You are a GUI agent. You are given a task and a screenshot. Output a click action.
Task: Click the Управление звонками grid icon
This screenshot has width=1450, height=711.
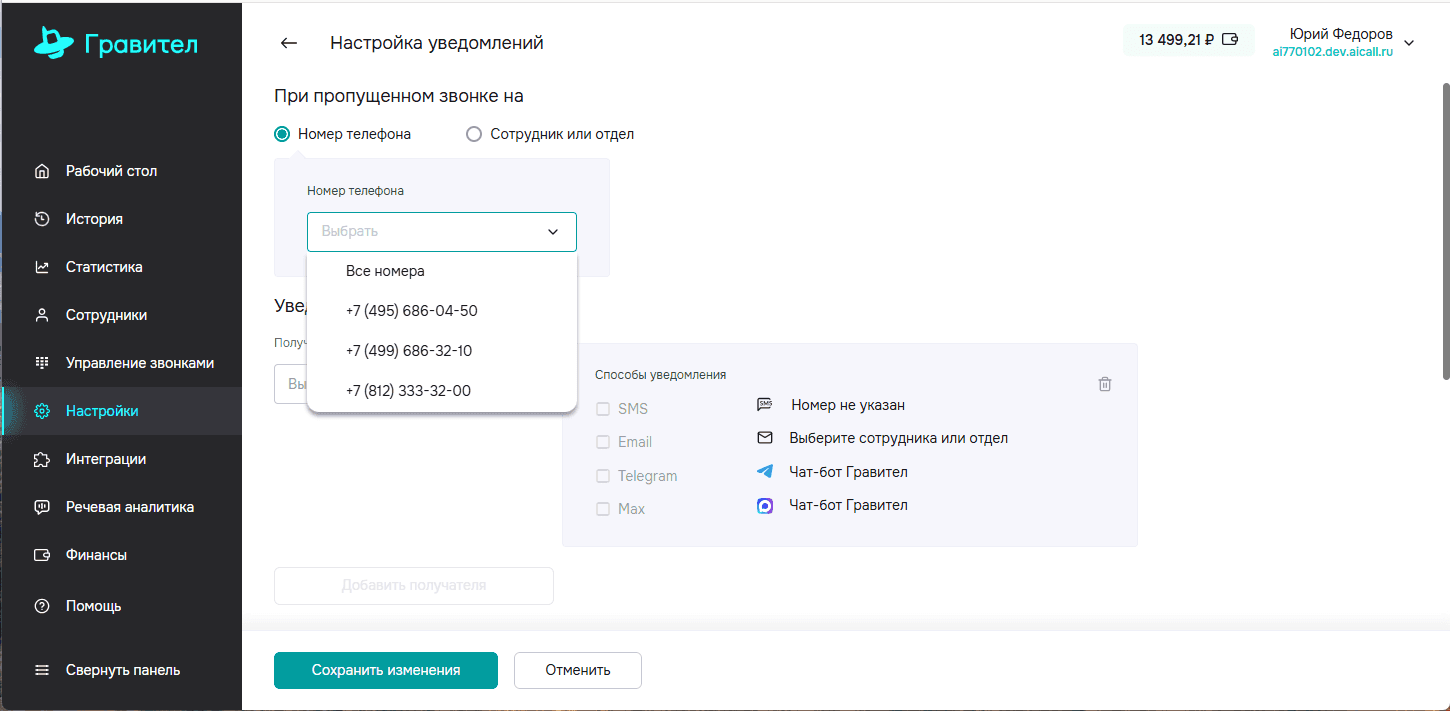pos(42,363)
